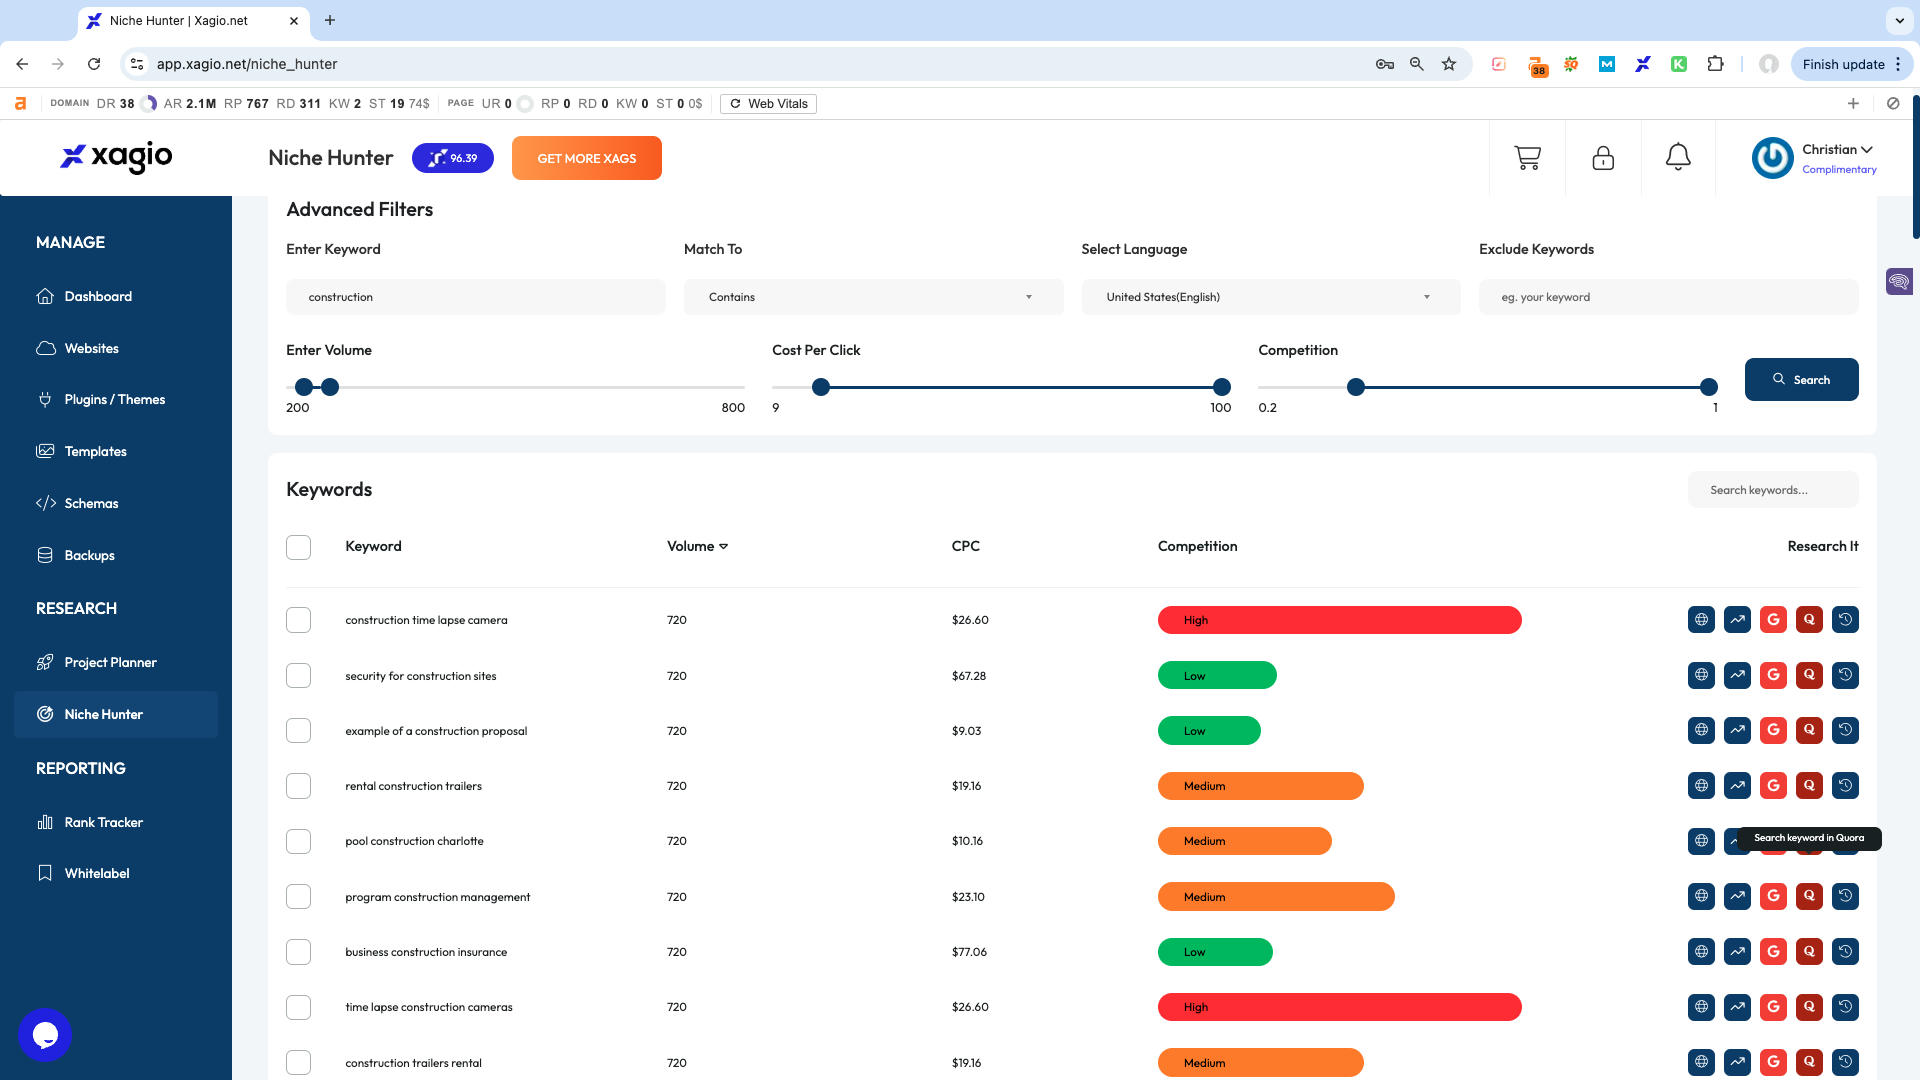The image size is (1920, 1080).
Task: Click history icon for business construction insurance
Action: click(x=1845, y=952)
